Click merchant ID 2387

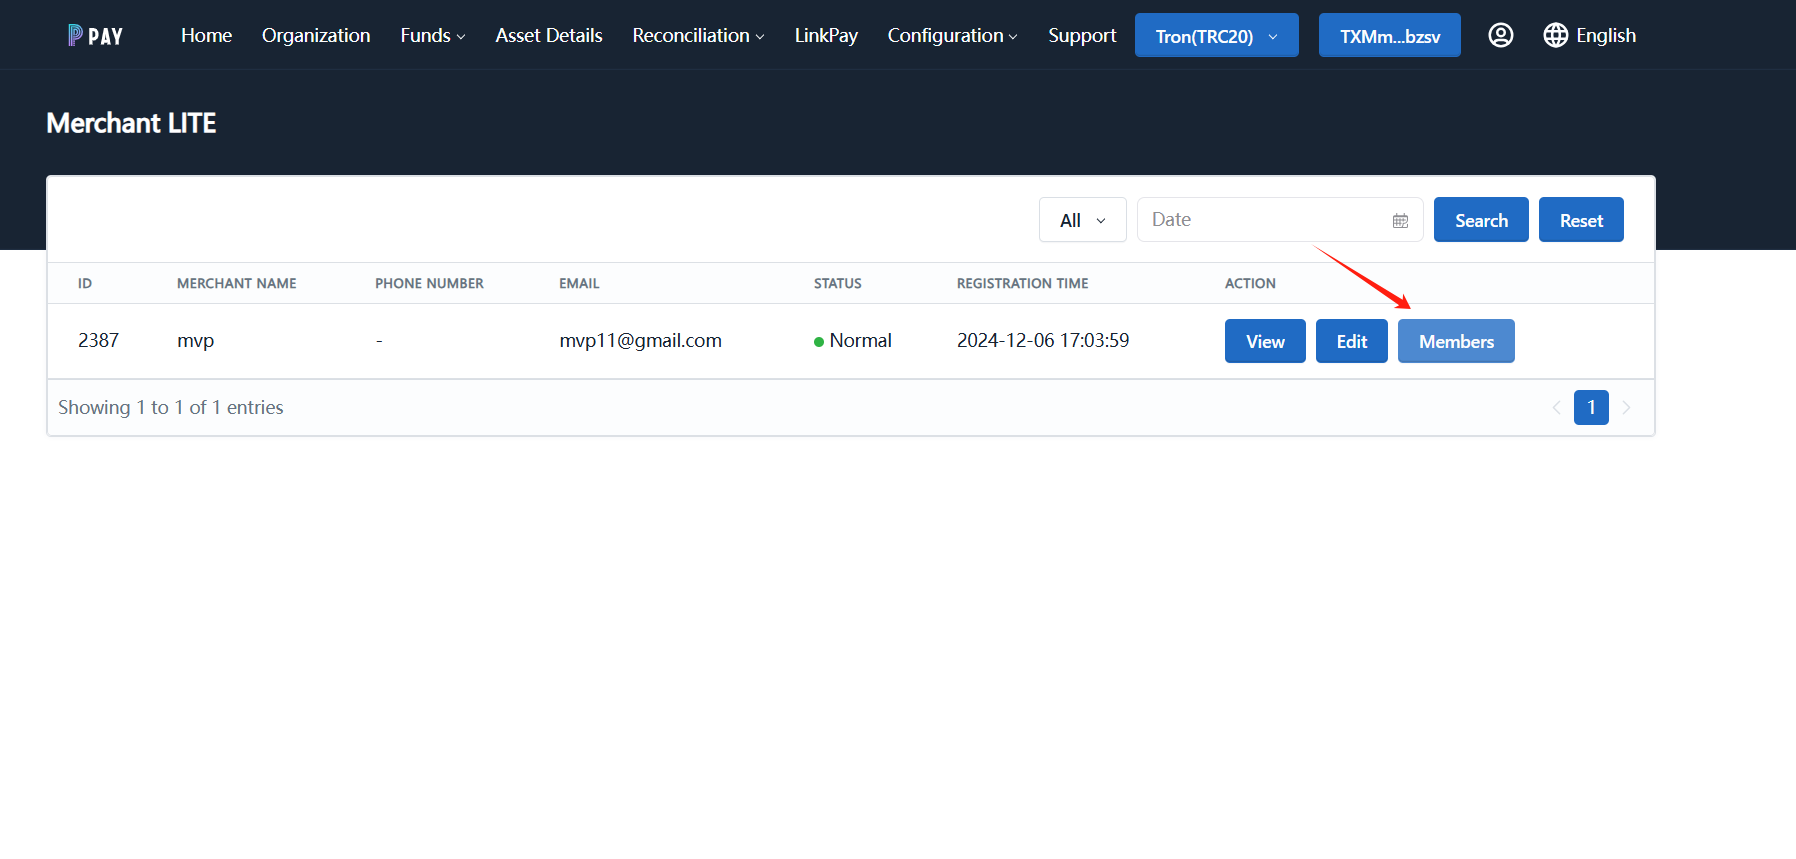pos(98,341)
